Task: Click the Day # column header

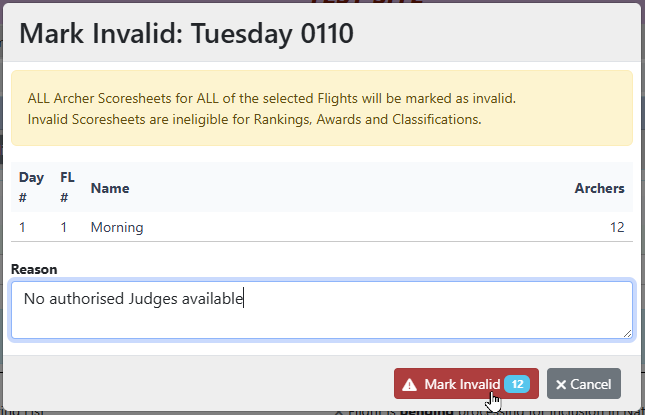Action: (31, 187)
